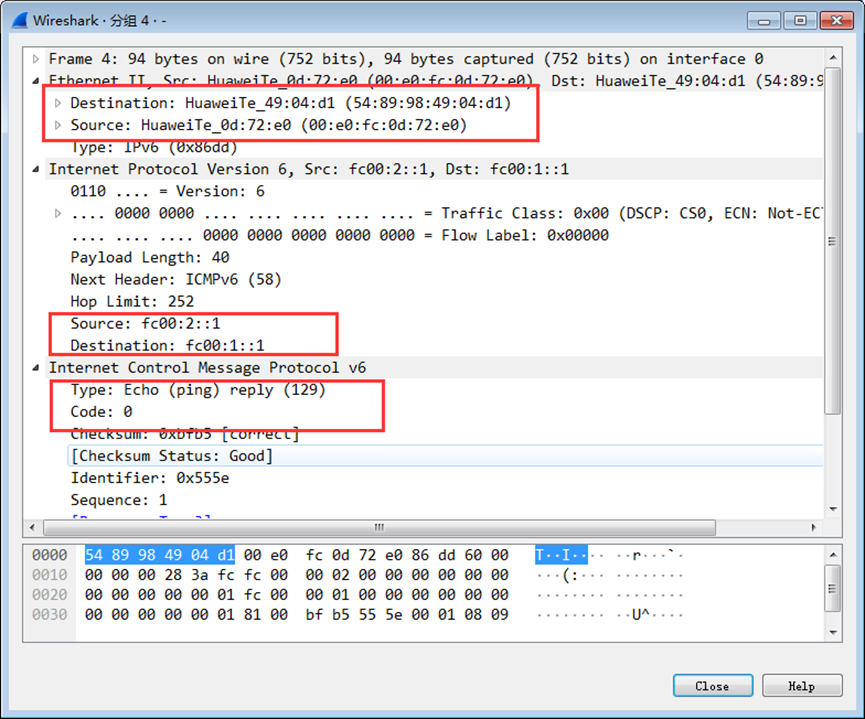Collapse the Internet Protocol Version 6 section
Viewport: 865px width, 719px height.
click(36, 169)
